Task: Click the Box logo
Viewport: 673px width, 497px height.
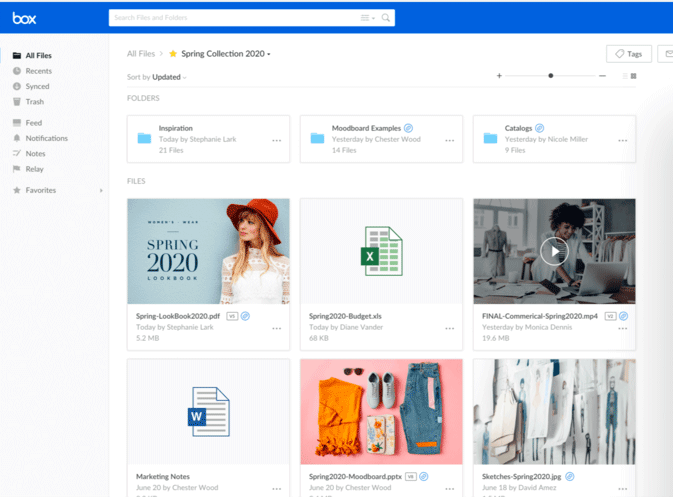Action: coord(24,18)
